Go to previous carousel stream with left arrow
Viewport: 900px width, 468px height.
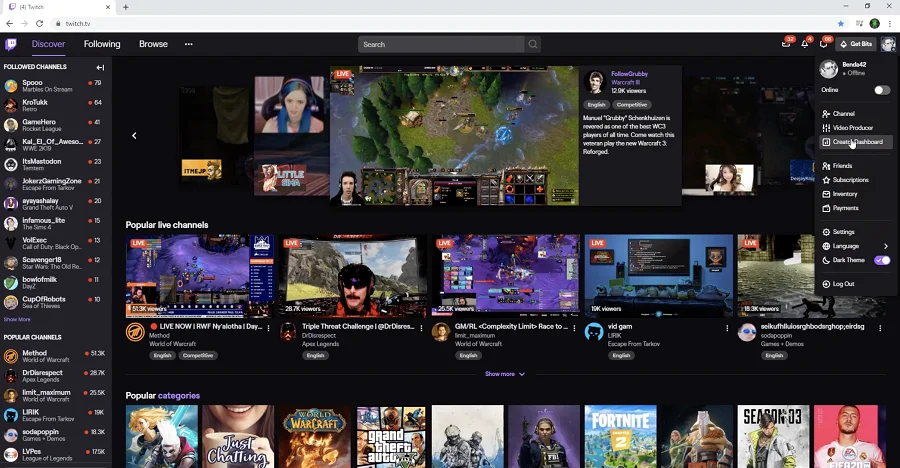coord(134,135)
